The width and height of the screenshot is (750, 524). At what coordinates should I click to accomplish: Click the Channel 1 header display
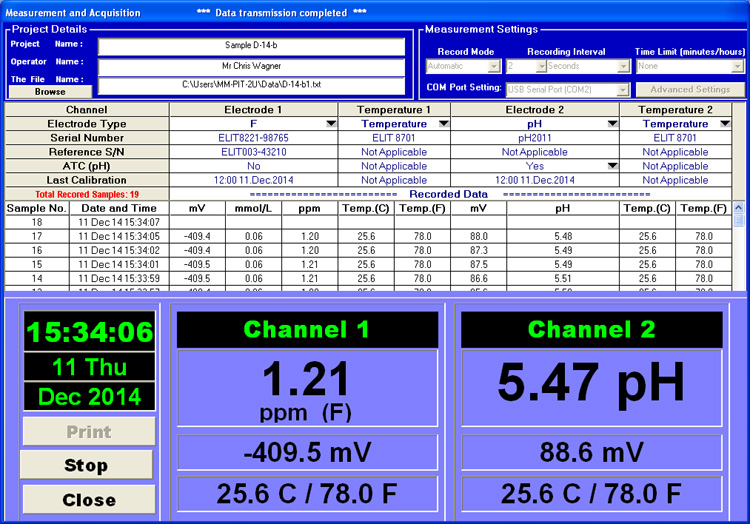coord(307,329)
